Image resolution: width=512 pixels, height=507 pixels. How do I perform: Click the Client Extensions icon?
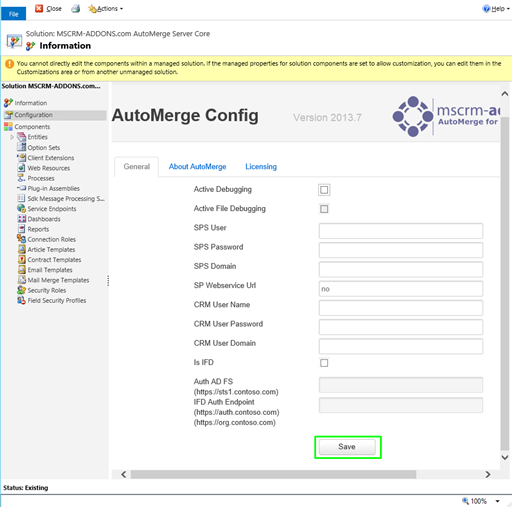click(21, 158)
